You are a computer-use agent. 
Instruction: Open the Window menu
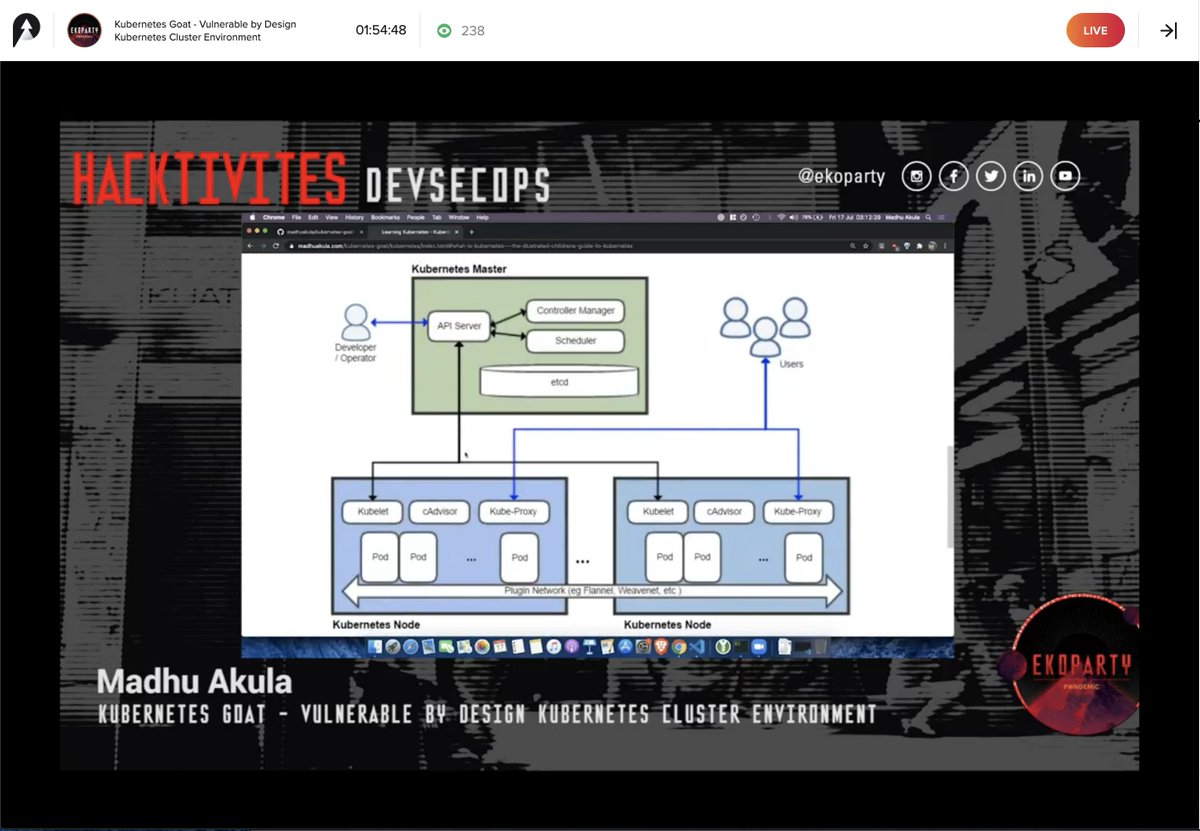pos(459,217)
